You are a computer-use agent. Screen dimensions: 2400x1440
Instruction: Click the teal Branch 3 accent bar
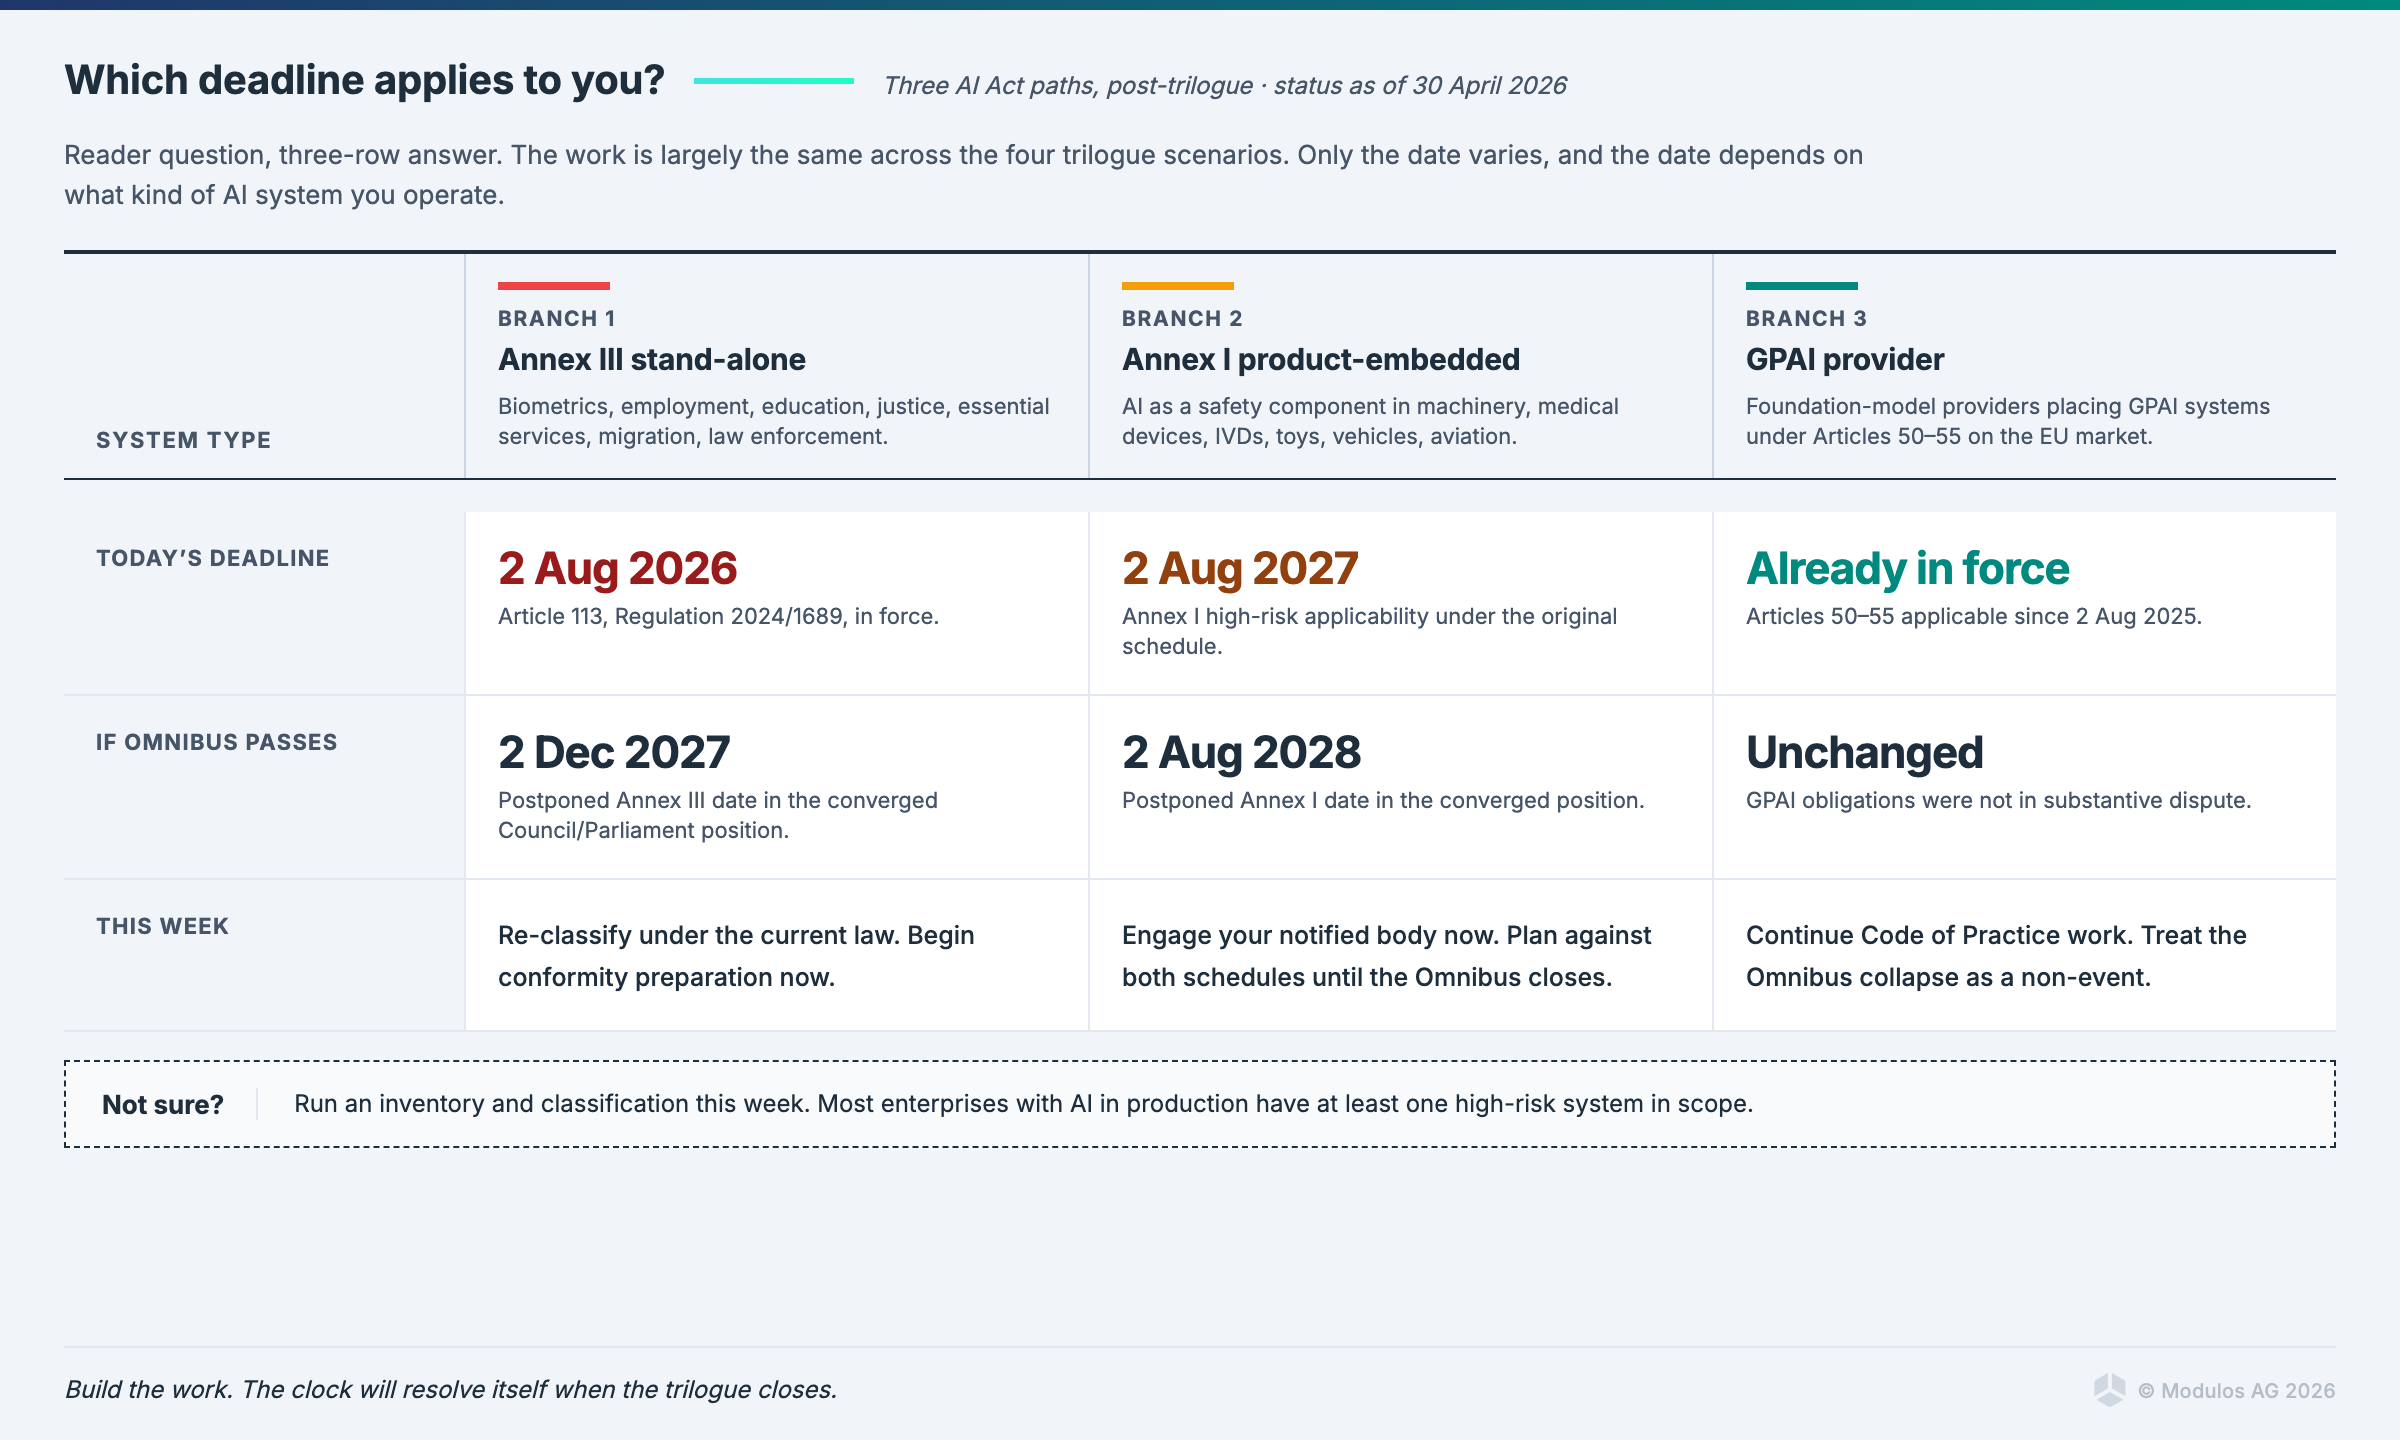(1802, 286)
